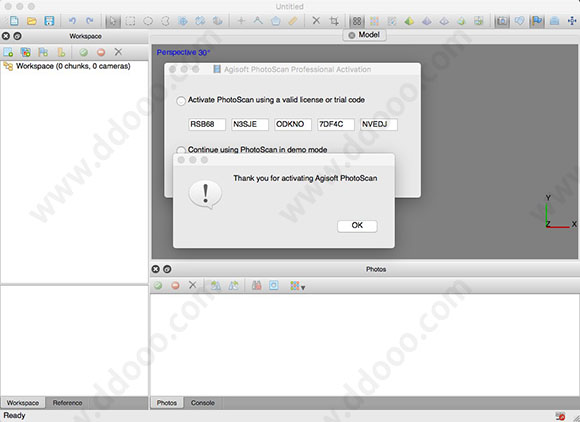Select the Rotate Object tool
This screenshot has height=422, width=580.
[218, 21]
